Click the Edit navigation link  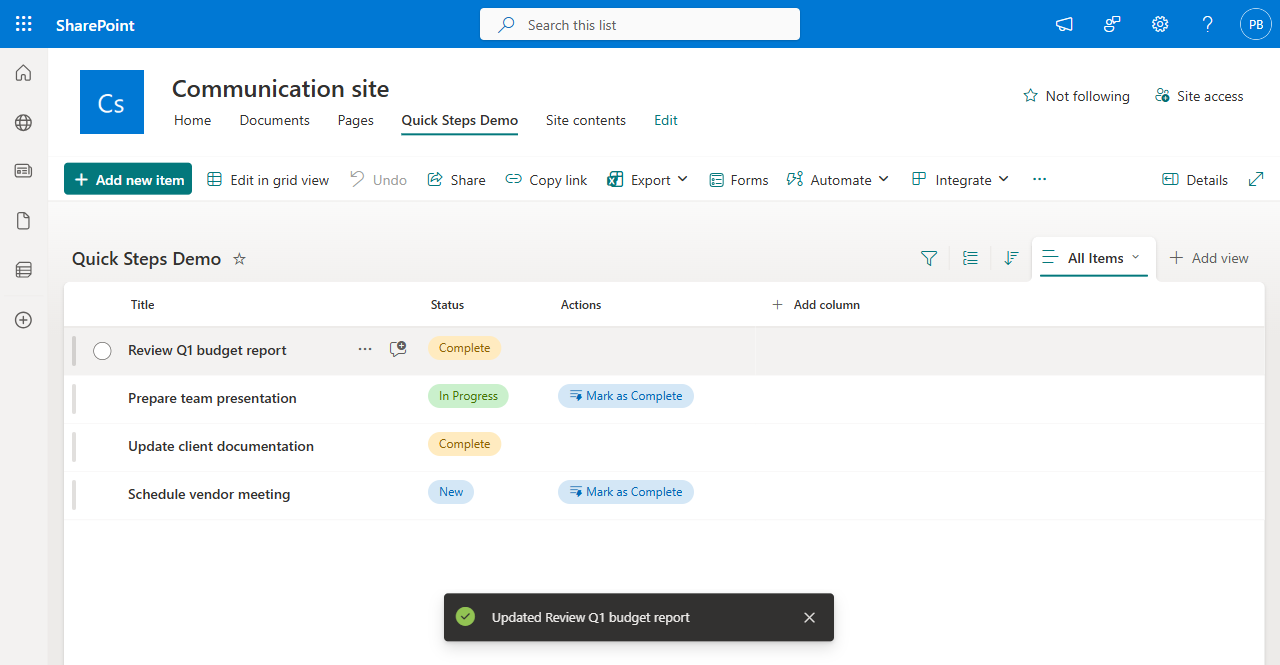point(666,120)
